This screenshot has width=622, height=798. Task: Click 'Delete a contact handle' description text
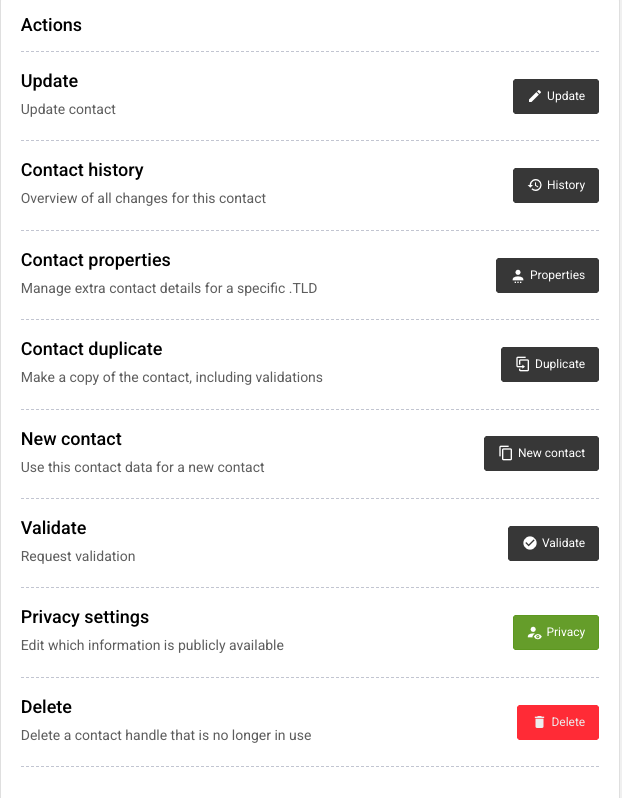coord(166,735)
